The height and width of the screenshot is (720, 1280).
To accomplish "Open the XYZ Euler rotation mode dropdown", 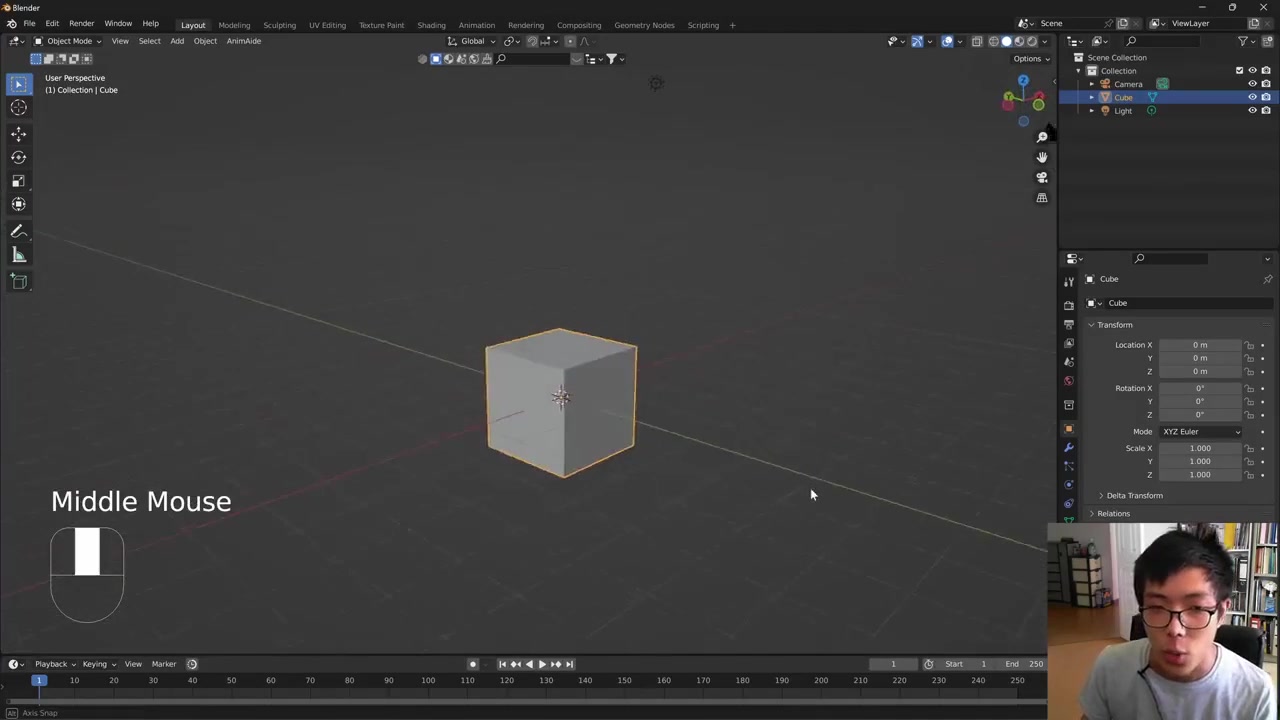I will click(1200, 432).
